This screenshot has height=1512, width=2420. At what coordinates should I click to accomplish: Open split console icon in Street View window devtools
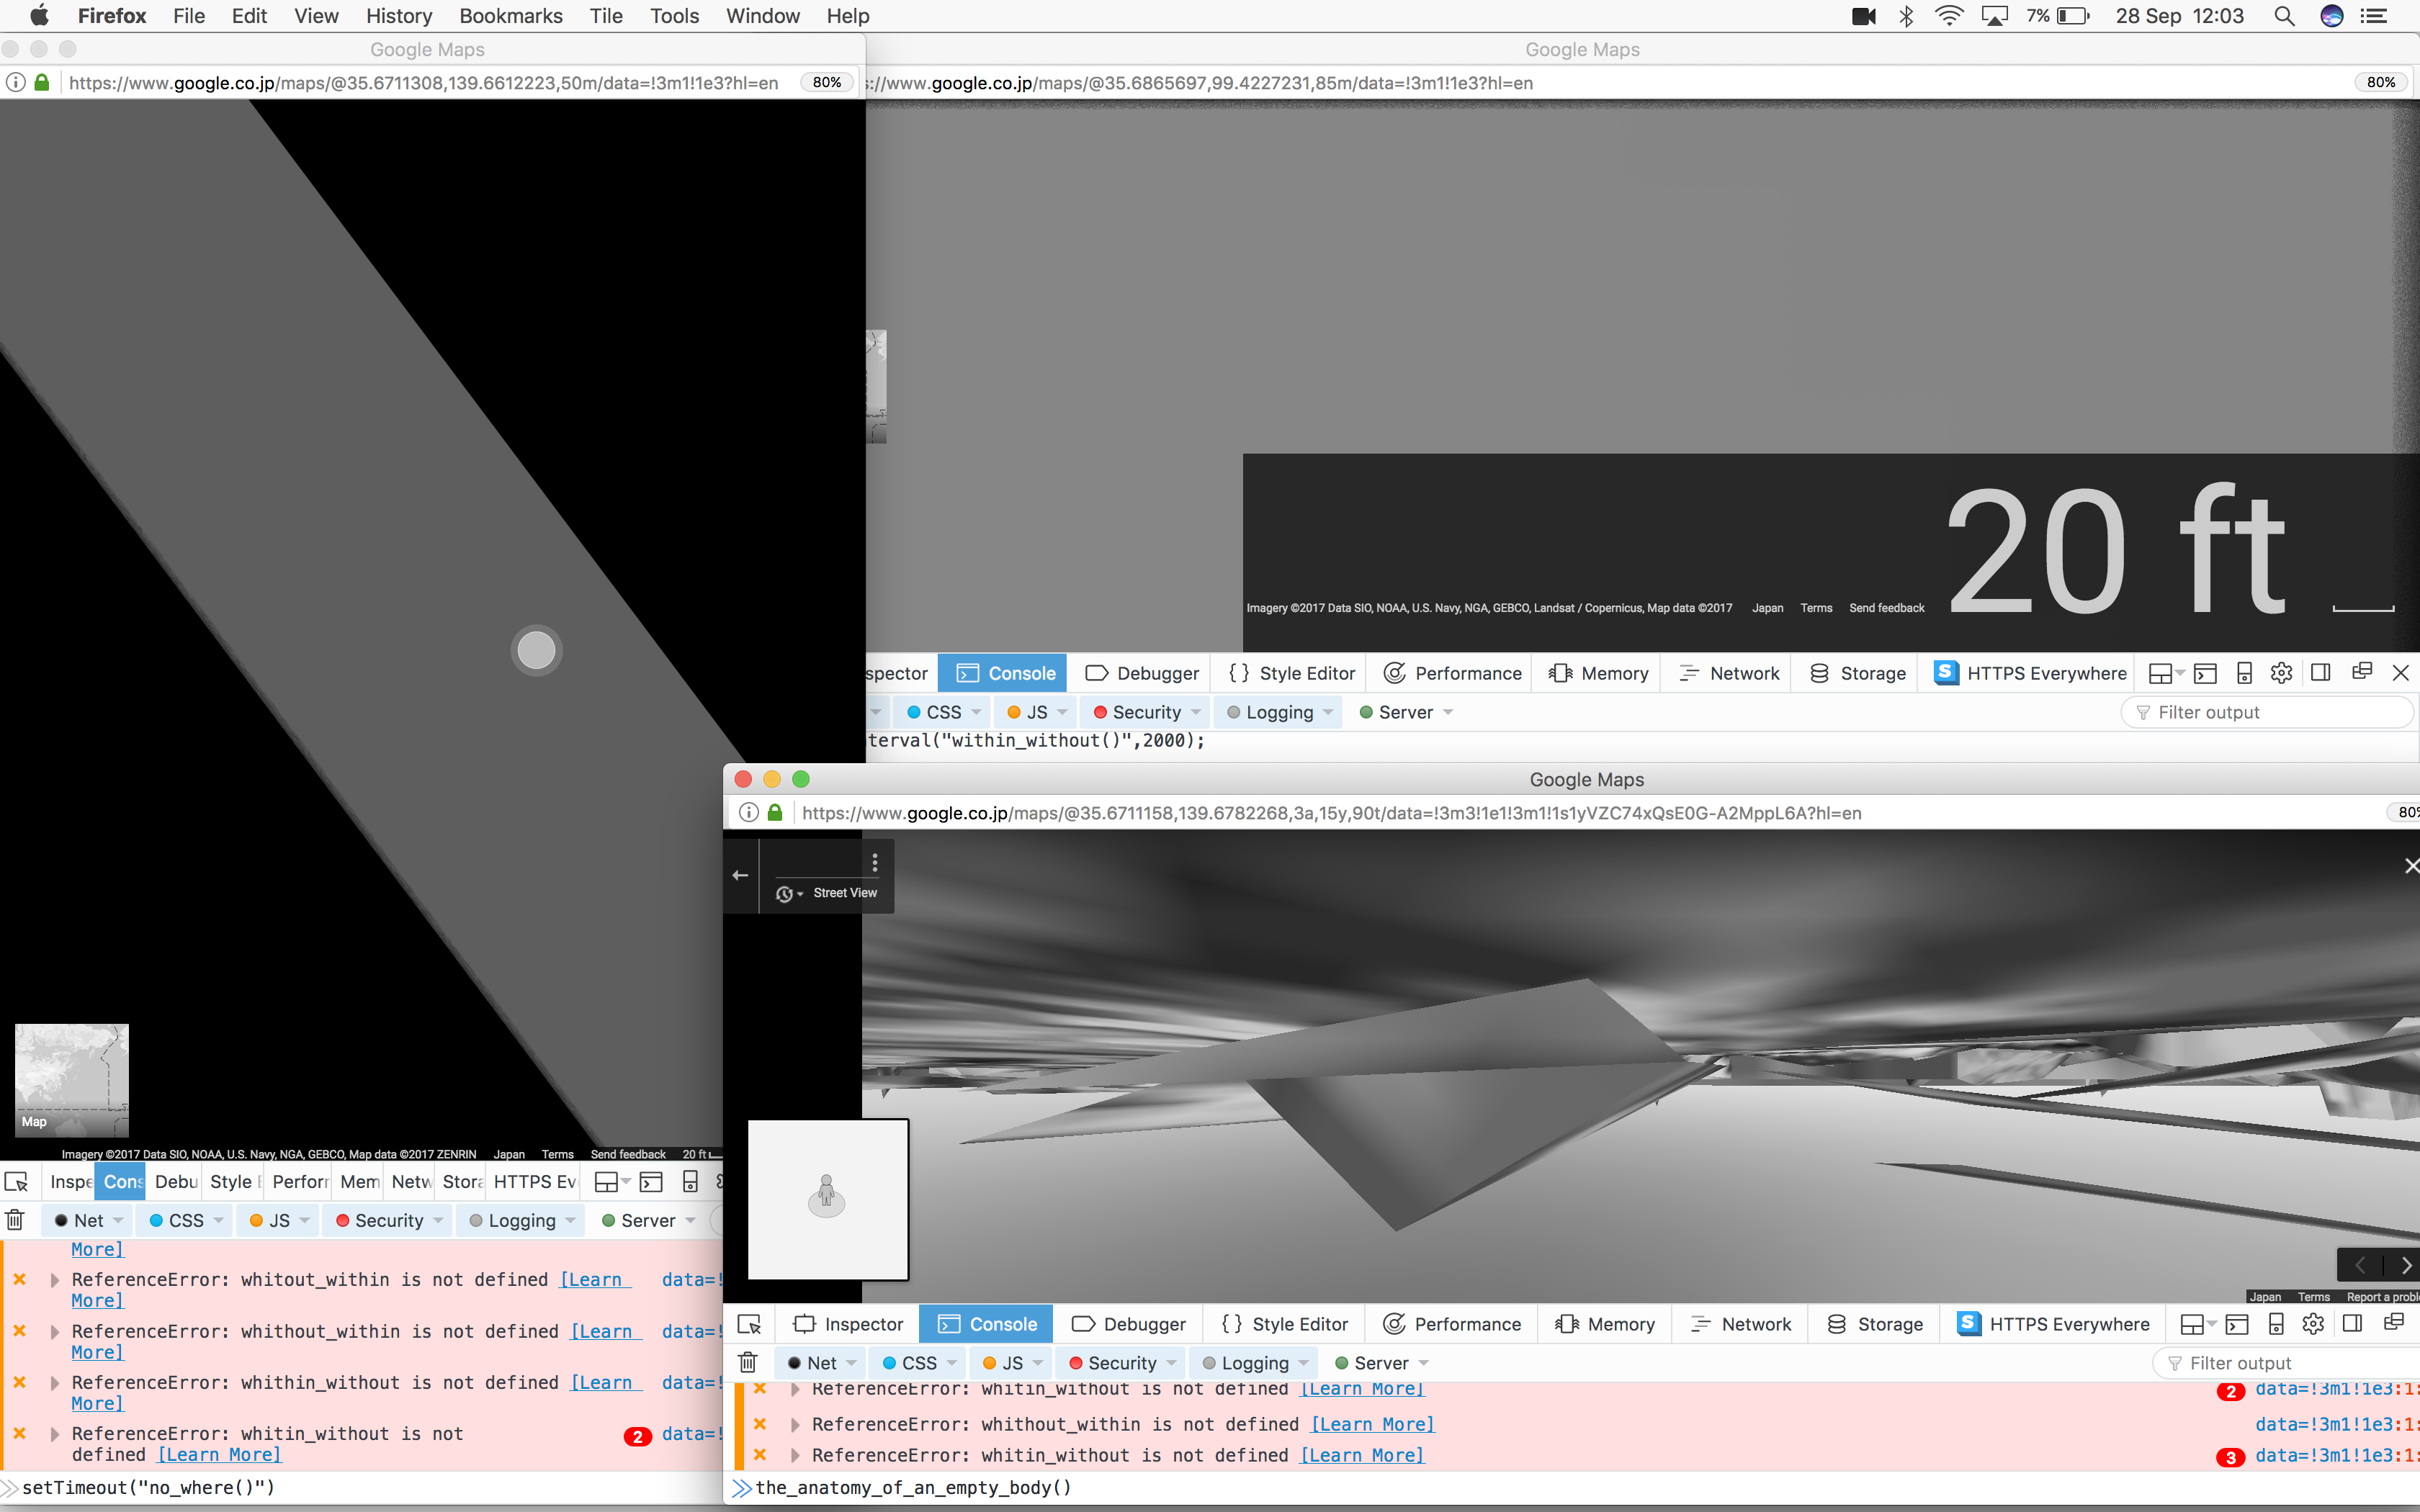pyautogui.click(x=2237, y=1324)
